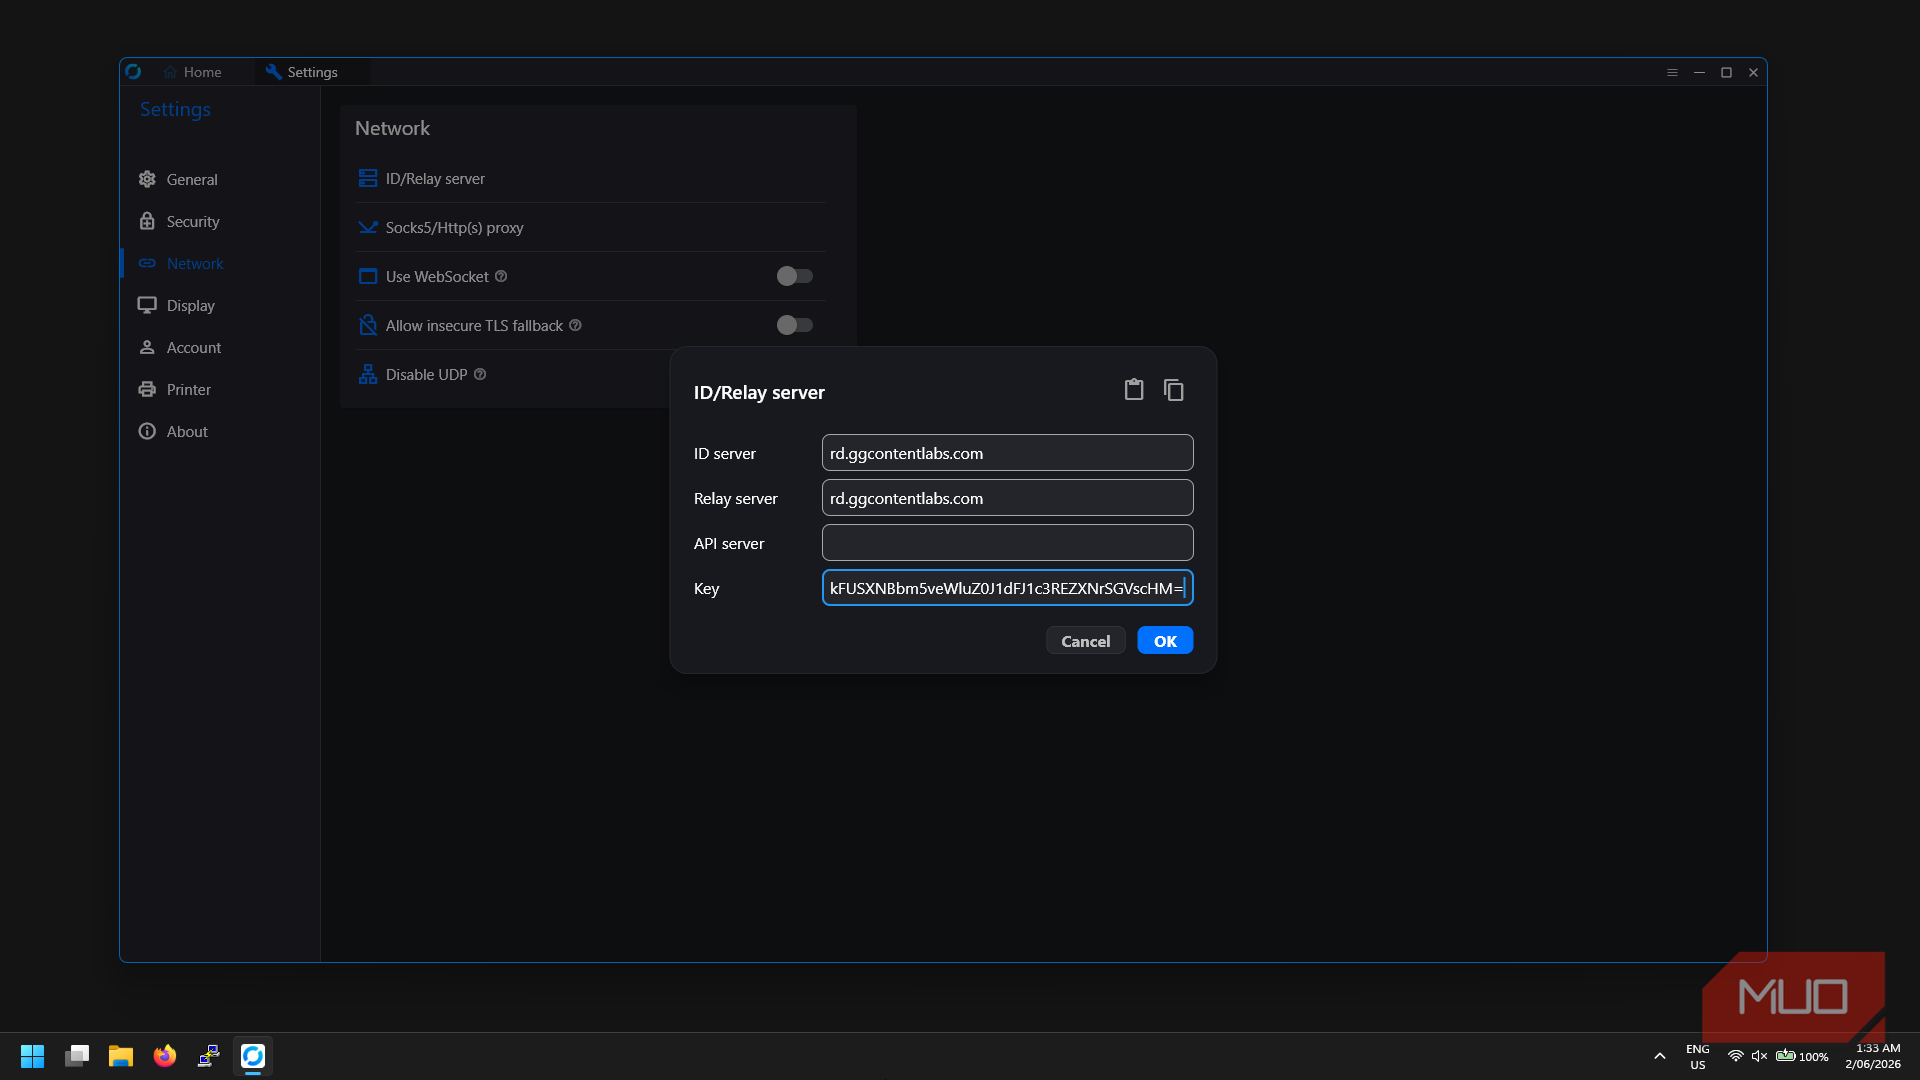Image resolution: width=1920 pixels, height=1080 pixels.
Task: Show hidden system tray icons
Action: tap(1660, 1056)
